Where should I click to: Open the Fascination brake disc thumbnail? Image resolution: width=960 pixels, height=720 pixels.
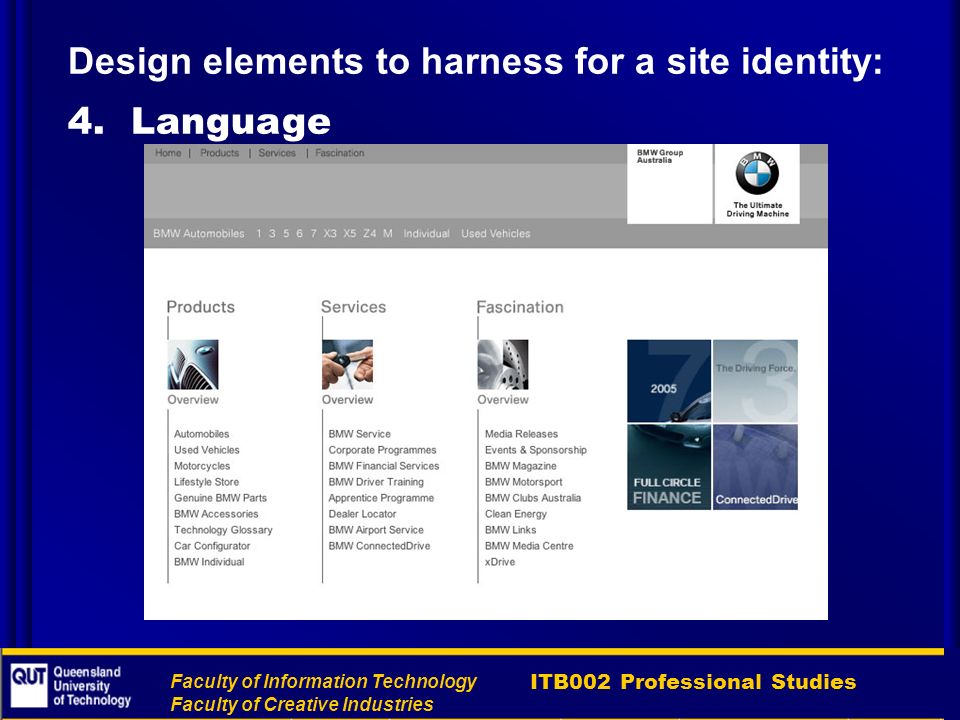[503, 365]
